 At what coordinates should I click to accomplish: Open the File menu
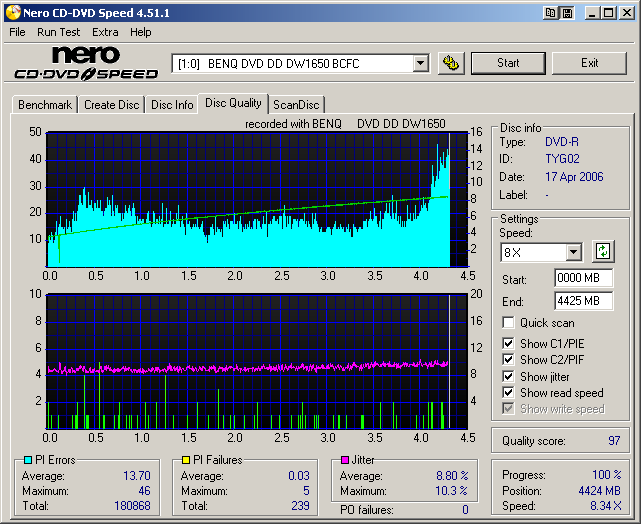tap(17, 32)
